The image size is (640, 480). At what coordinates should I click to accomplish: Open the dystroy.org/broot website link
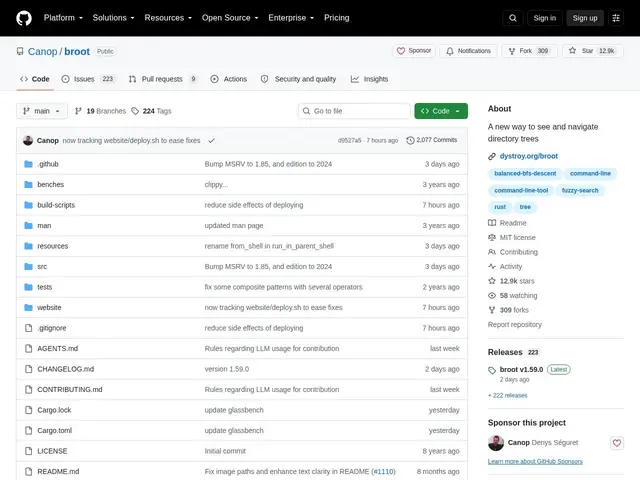[x=529, y=156]
